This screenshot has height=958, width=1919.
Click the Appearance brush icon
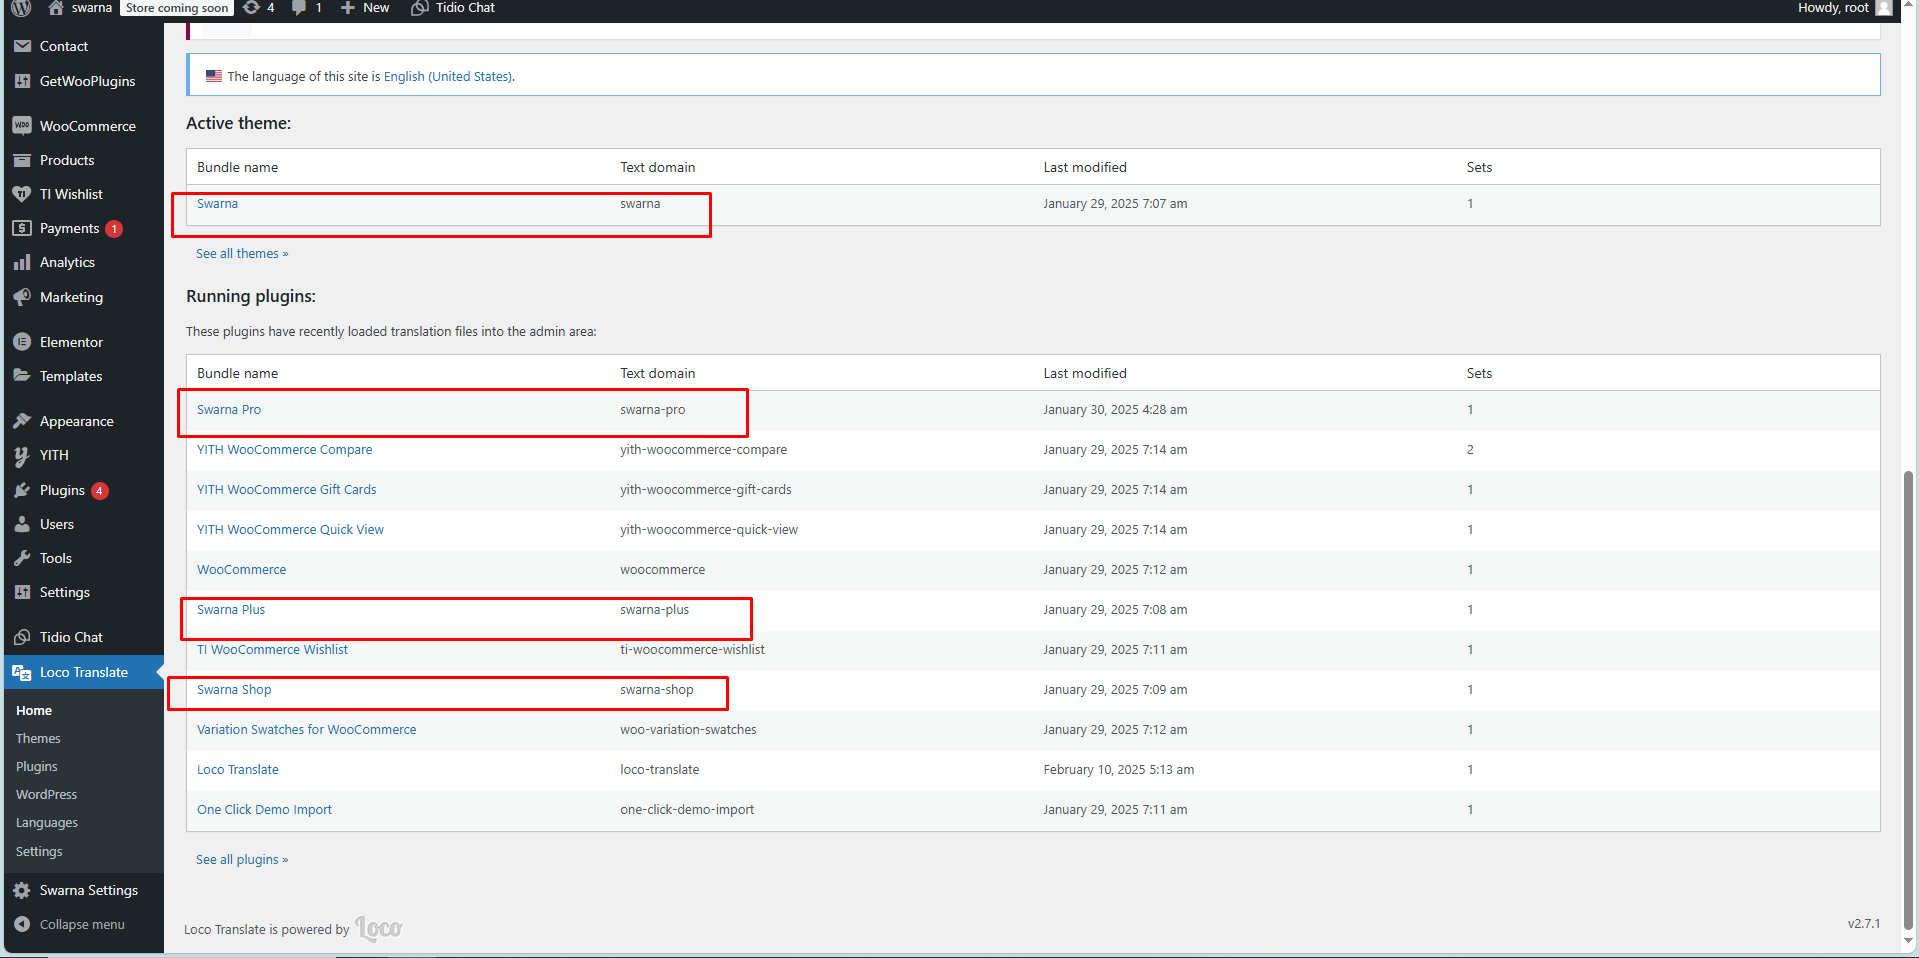[22, 421]
